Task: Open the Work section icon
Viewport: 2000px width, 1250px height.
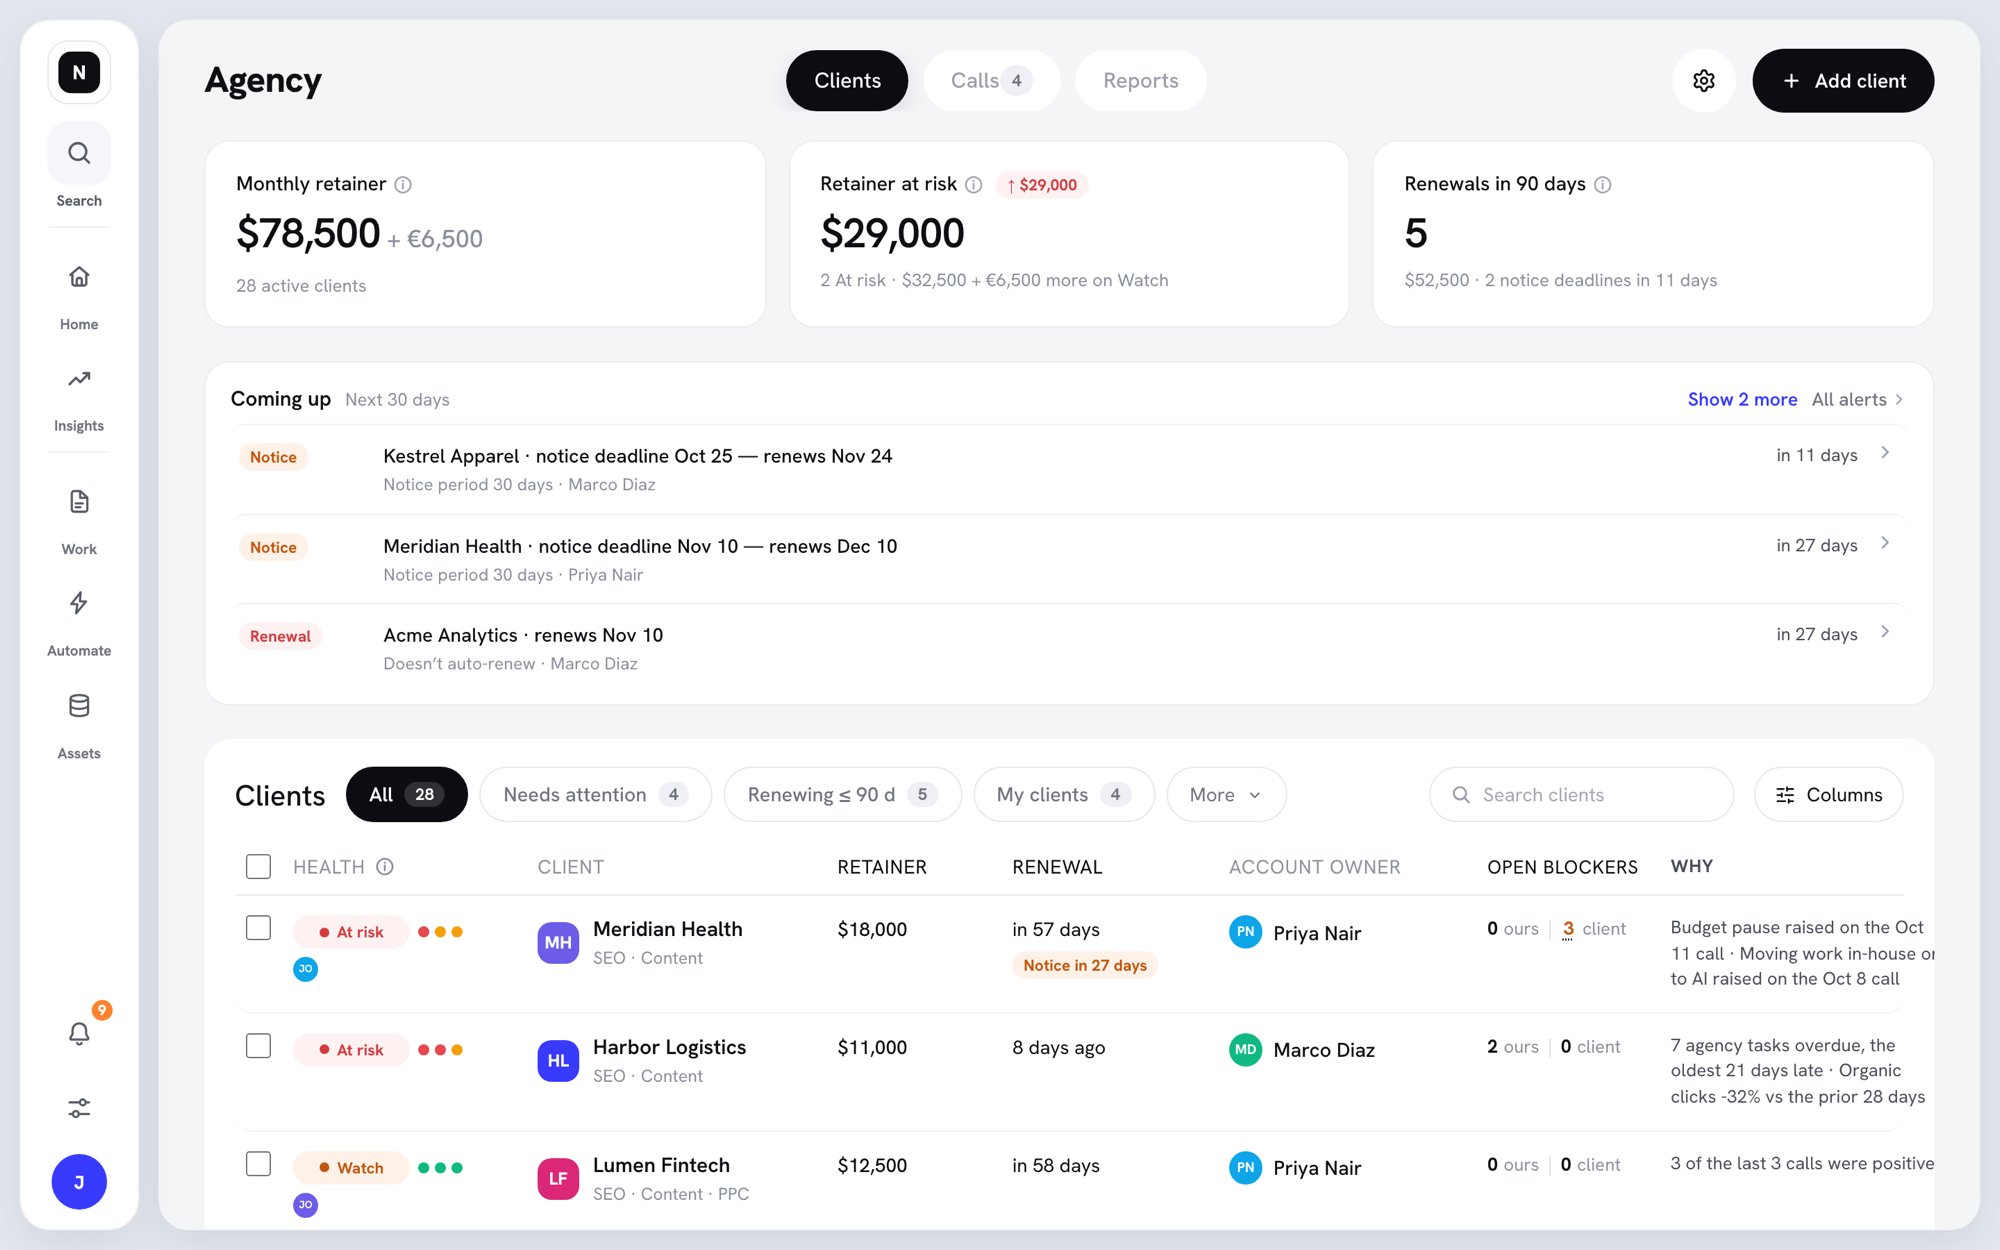Action: coord(79,502)
